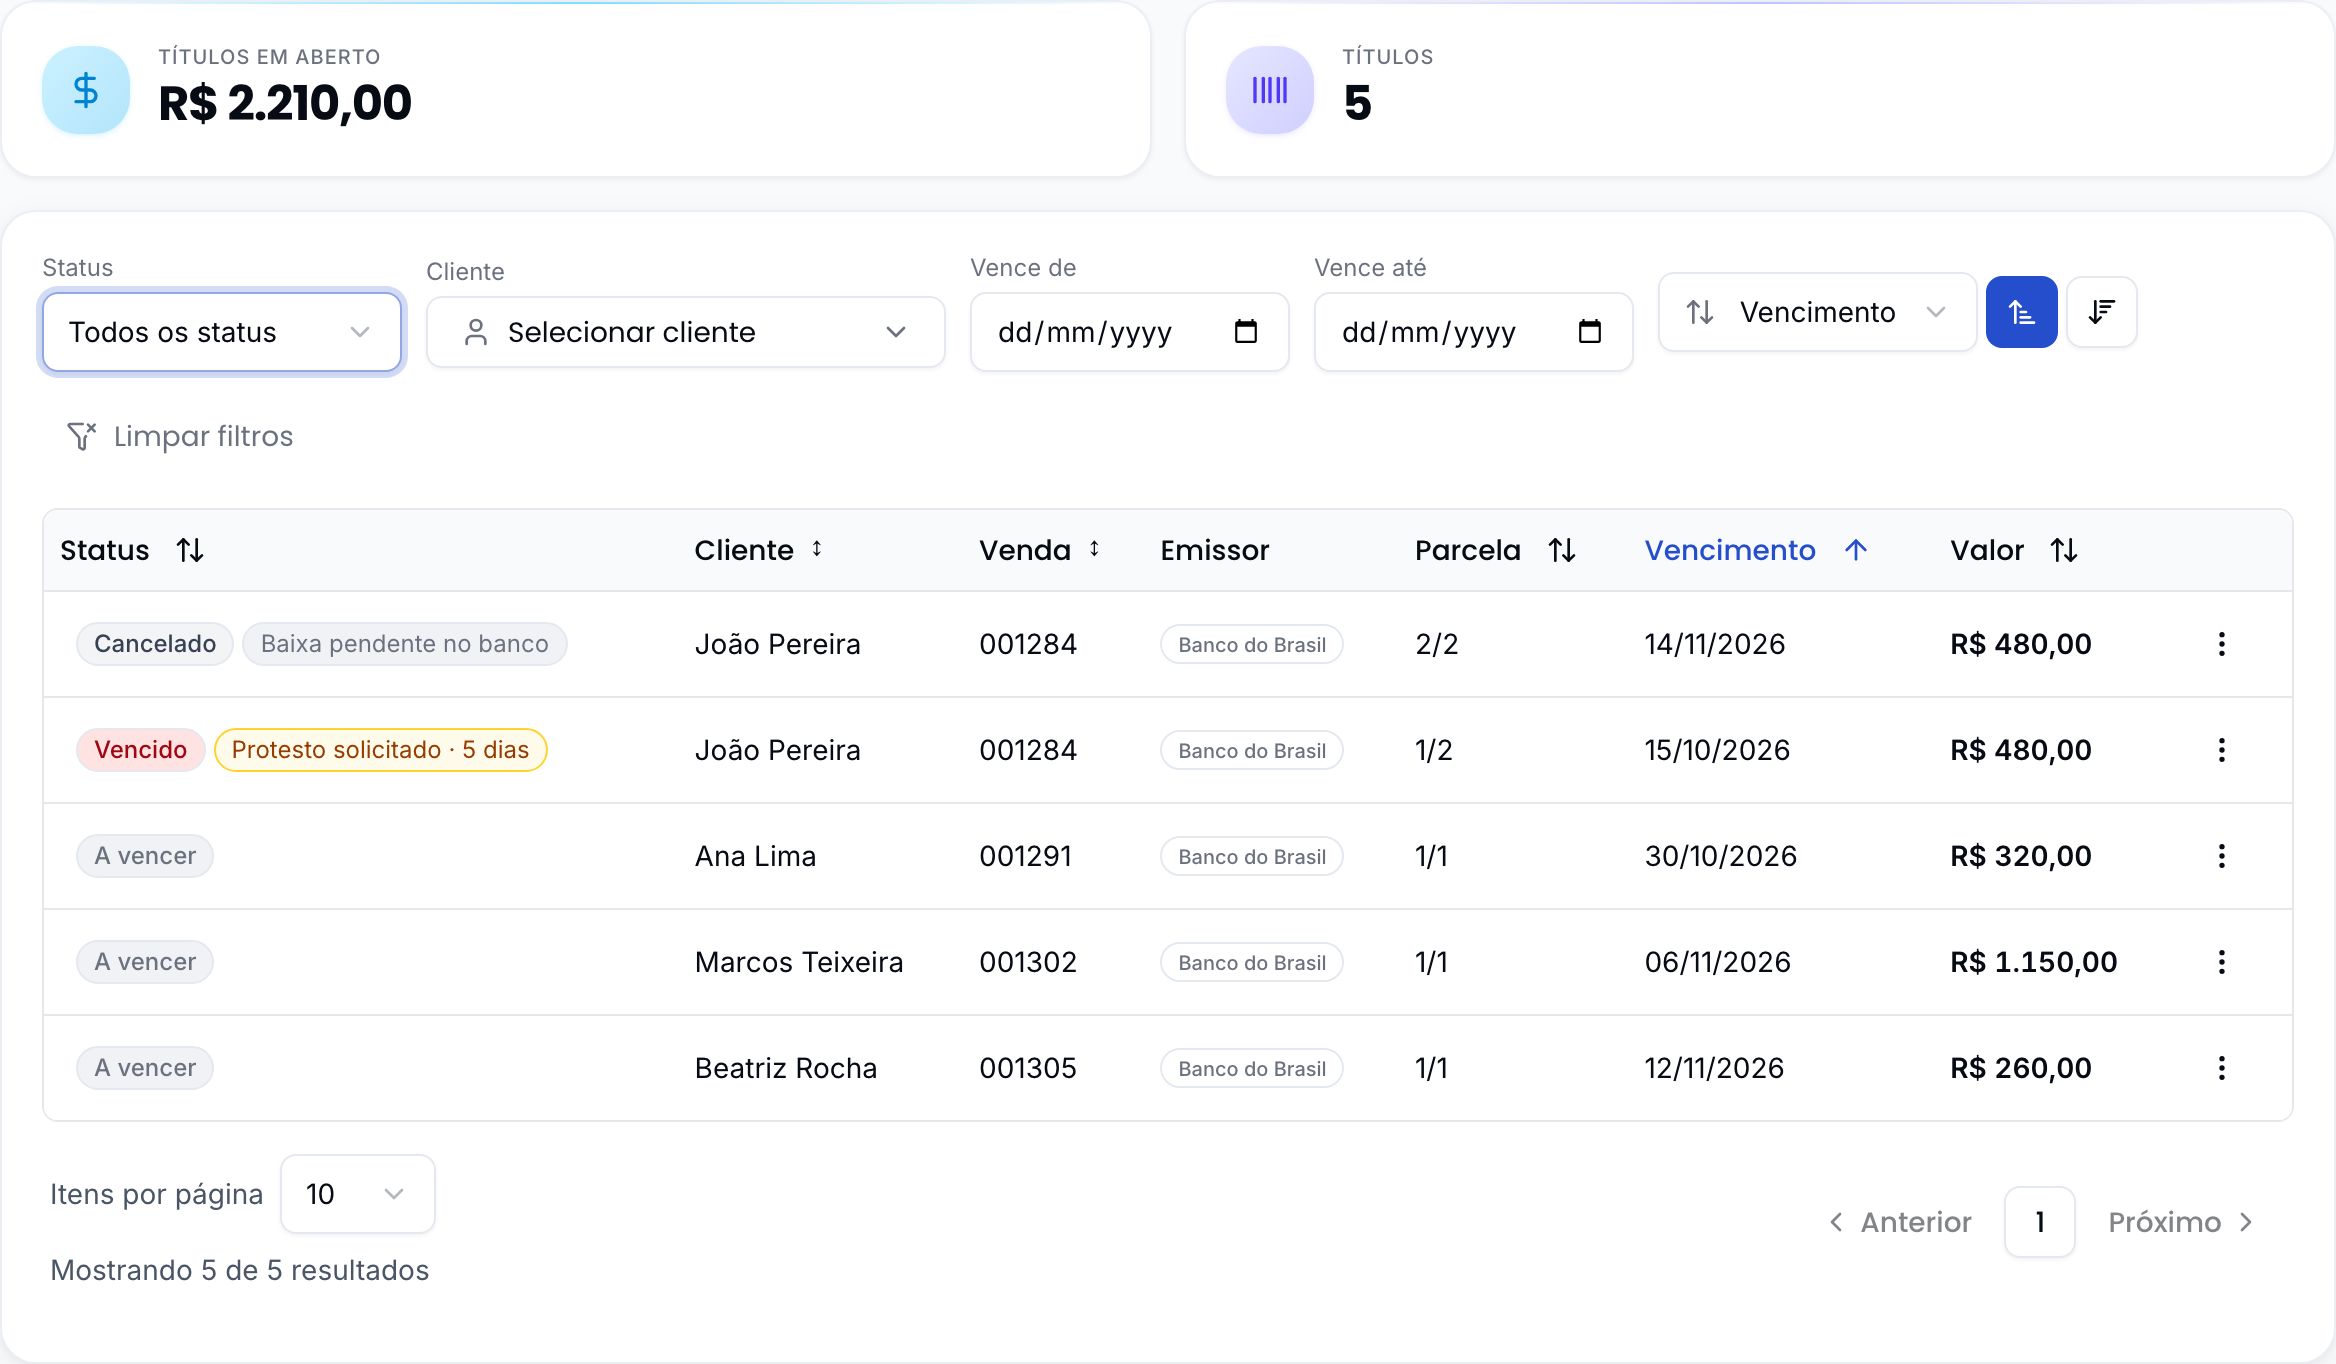This screenshot has height=1364, width=2336.
Task: Open row actions menu for Vencido João Pereira
Action: coord(2221,750)
